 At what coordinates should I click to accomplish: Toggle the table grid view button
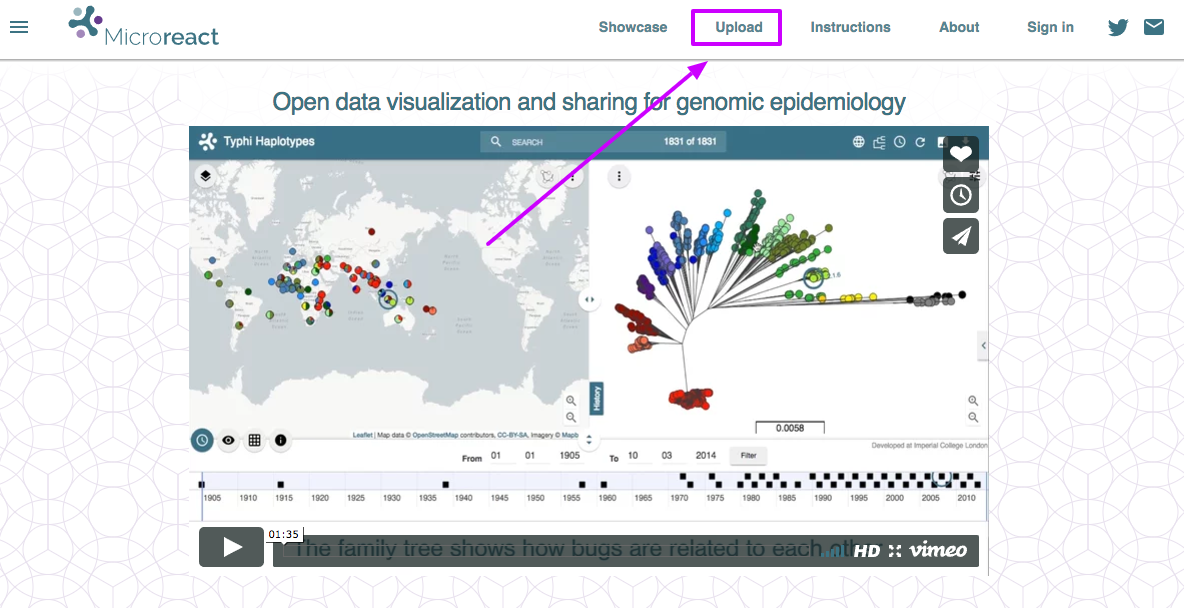click(x=255, y=439)
